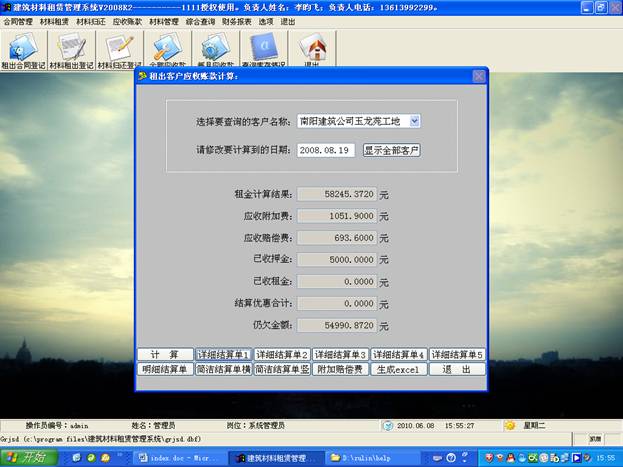Expand the customer name dropdown
The image size is (623, 467).
pos(415,121)
